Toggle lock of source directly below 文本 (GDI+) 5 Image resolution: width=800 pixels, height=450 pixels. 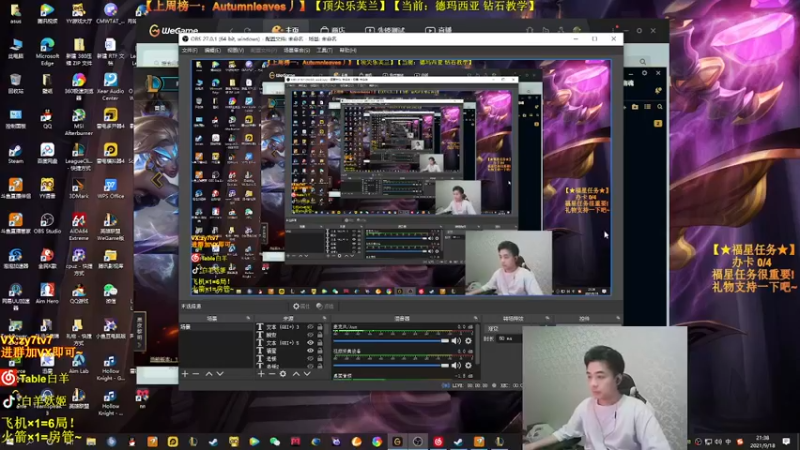320,351
